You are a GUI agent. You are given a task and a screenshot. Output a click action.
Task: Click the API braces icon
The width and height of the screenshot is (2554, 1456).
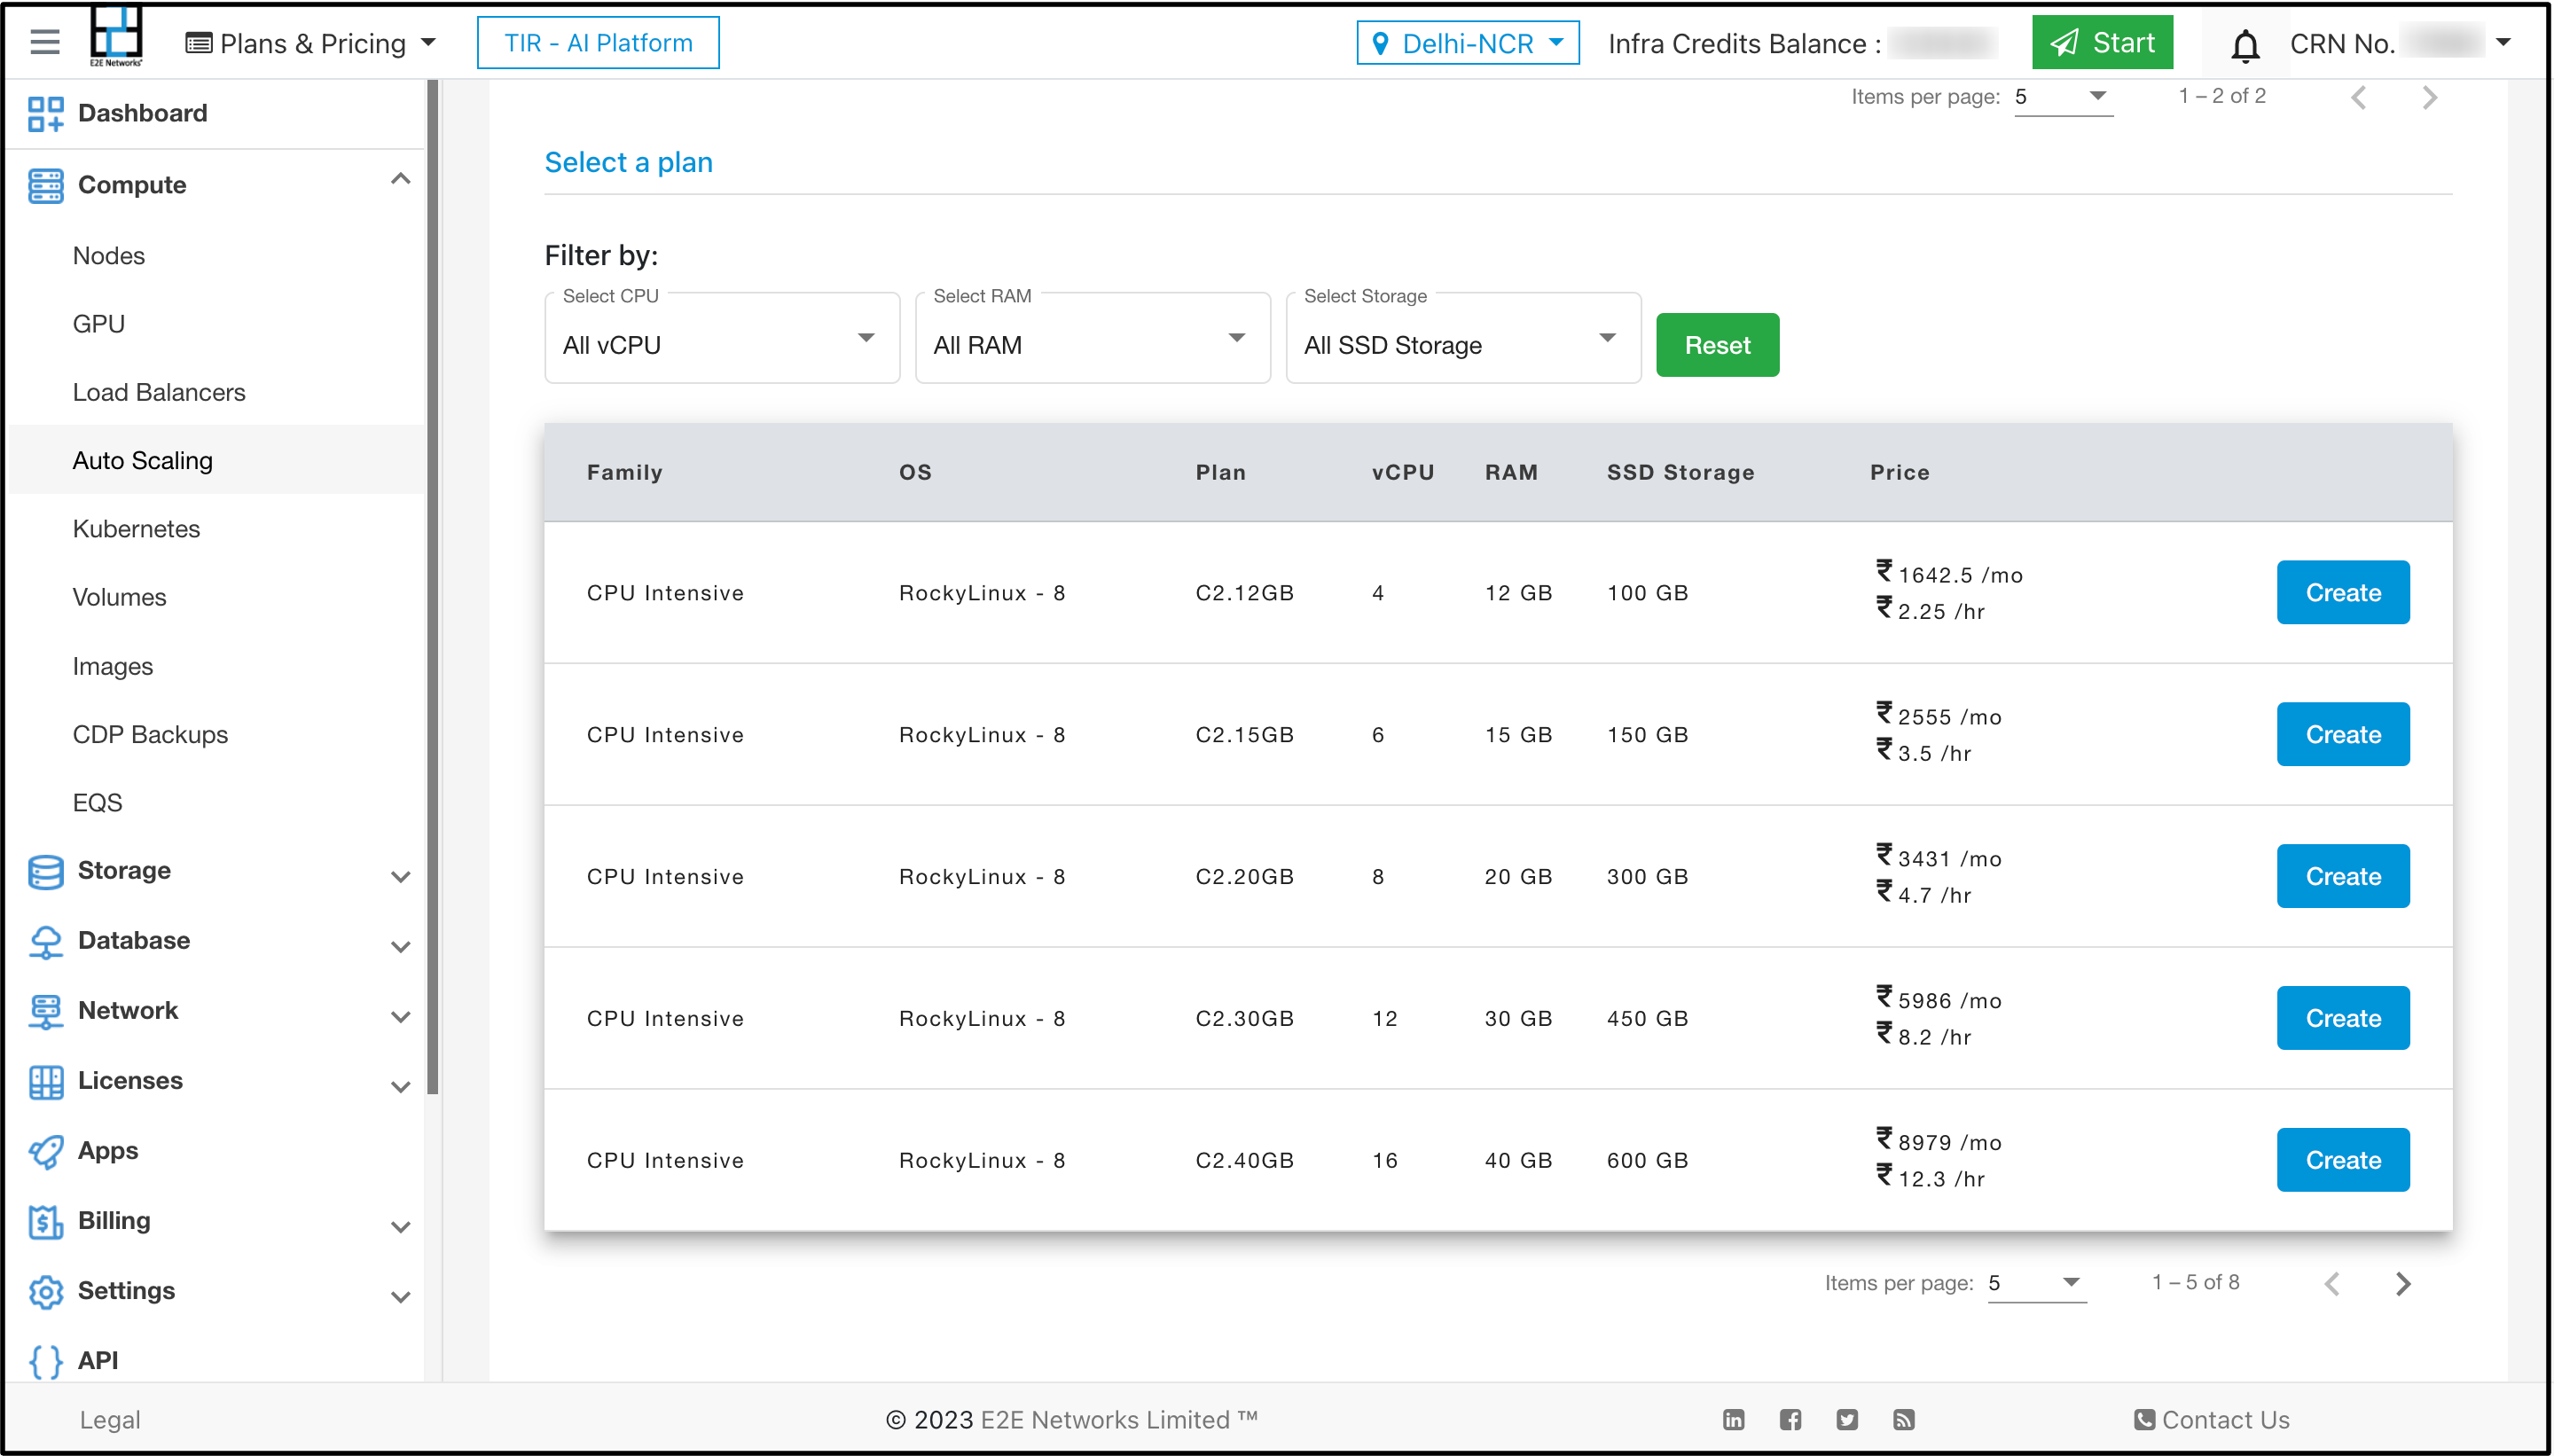click(46, 1361)
